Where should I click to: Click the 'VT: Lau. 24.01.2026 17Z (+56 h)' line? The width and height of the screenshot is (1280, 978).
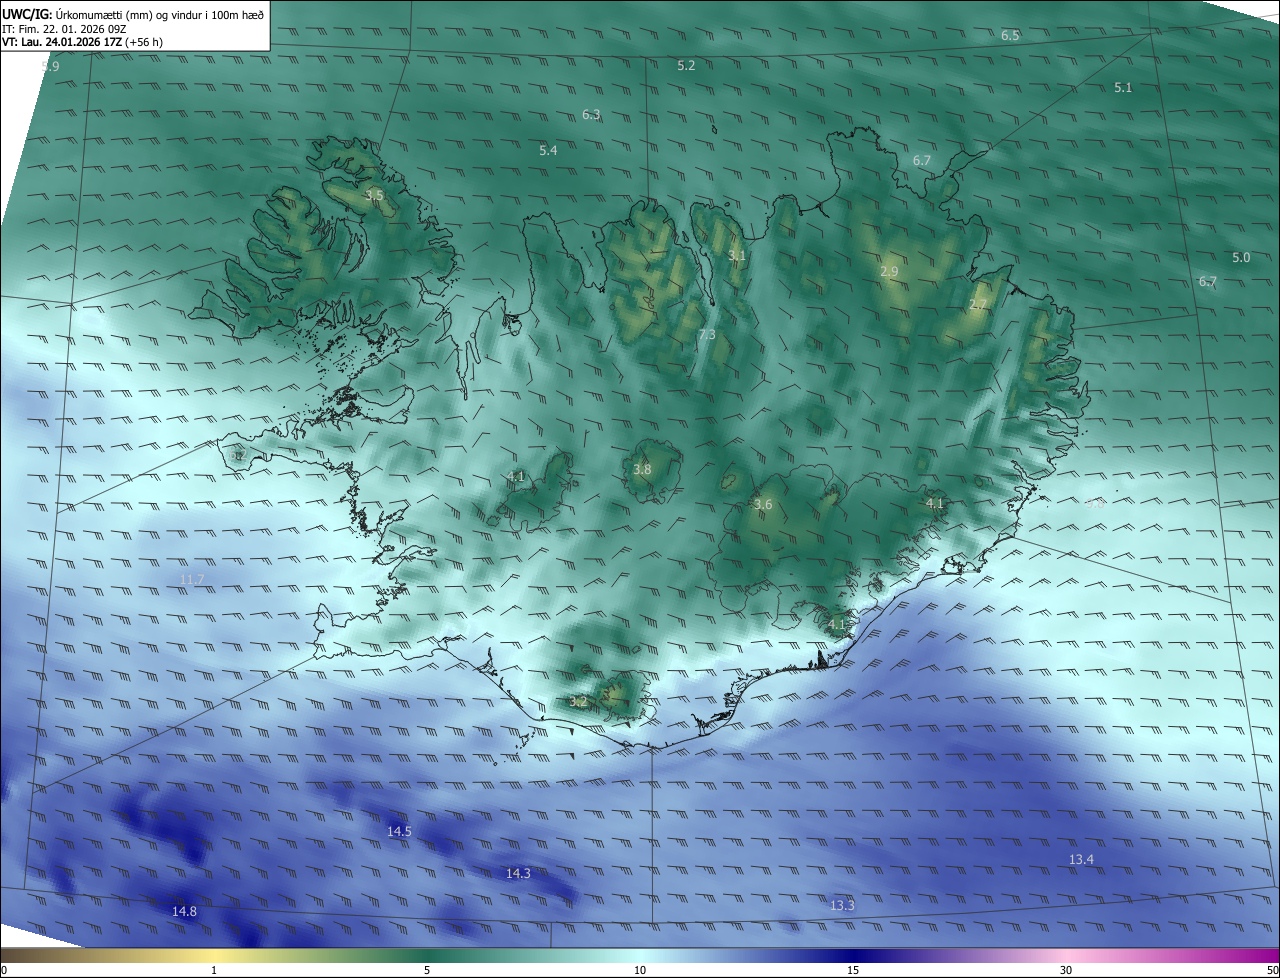83,42
